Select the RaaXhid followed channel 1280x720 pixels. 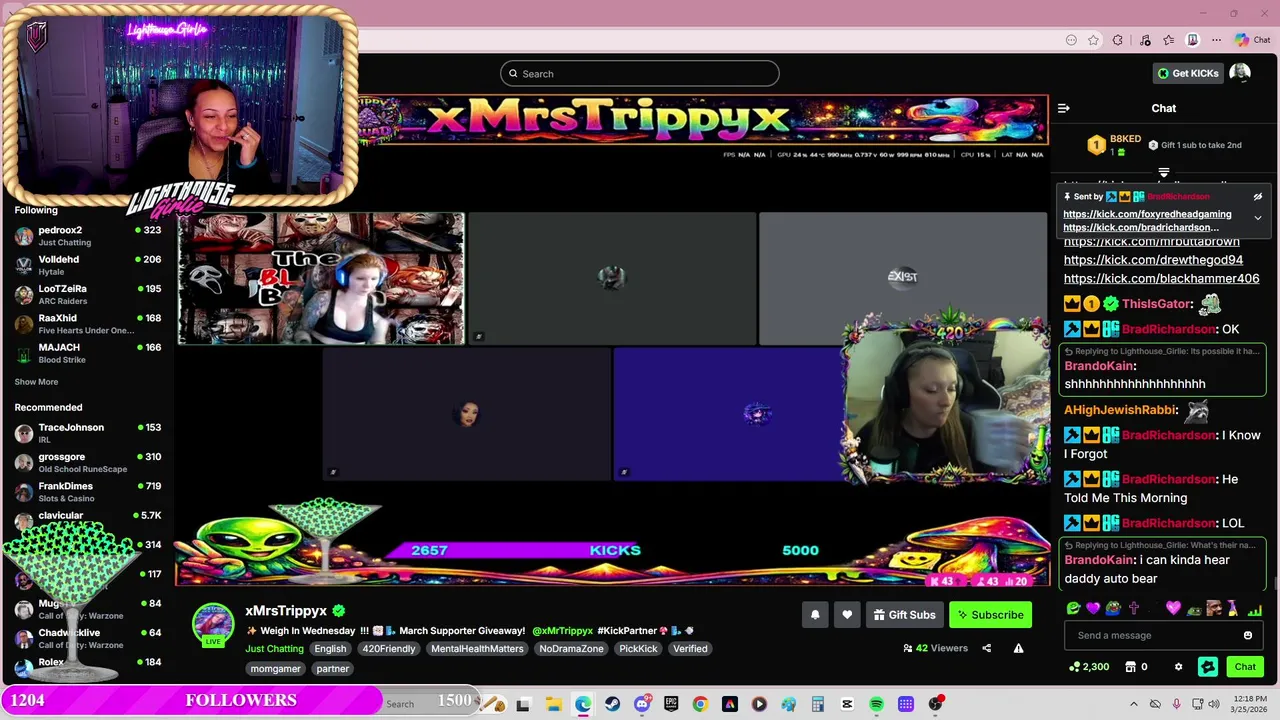coord(88,324)
